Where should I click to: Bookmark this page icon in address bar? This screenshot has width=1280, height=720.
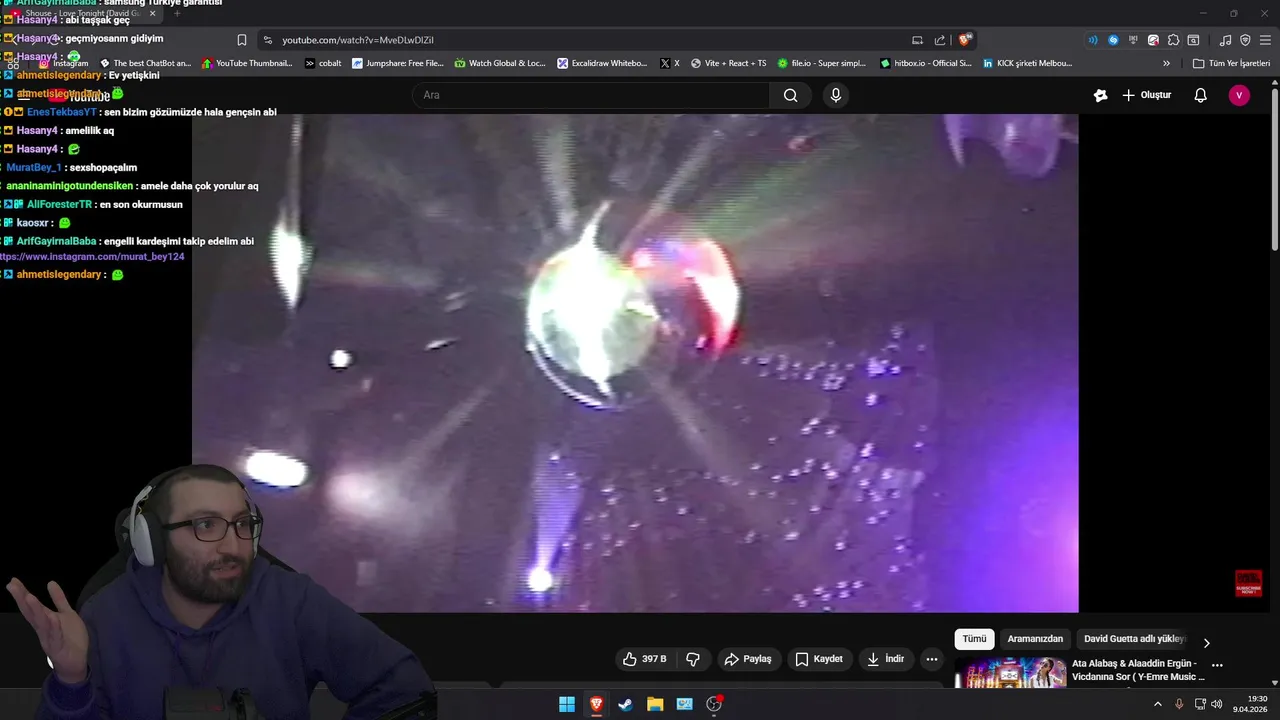pyautogui.click(x=242, y=40)
